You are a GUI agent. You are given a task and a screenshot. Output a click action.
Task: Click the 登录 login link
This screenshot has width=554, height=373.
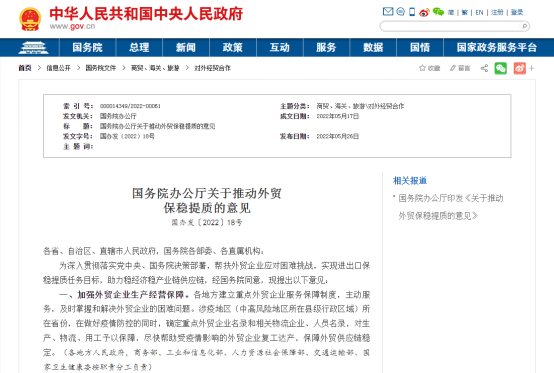coord(517,12)
